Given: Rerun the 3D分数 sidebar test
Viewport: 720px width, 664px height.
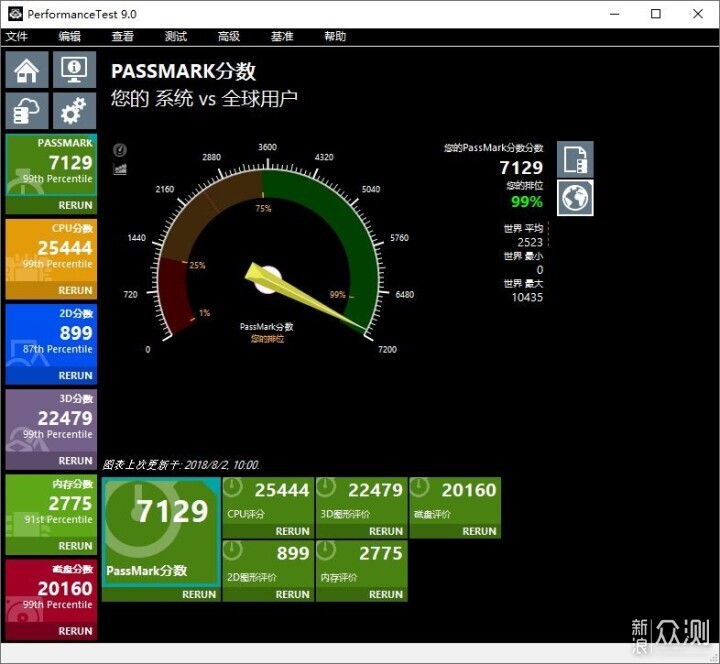Looking at the screenshot, I should point(75,461).
